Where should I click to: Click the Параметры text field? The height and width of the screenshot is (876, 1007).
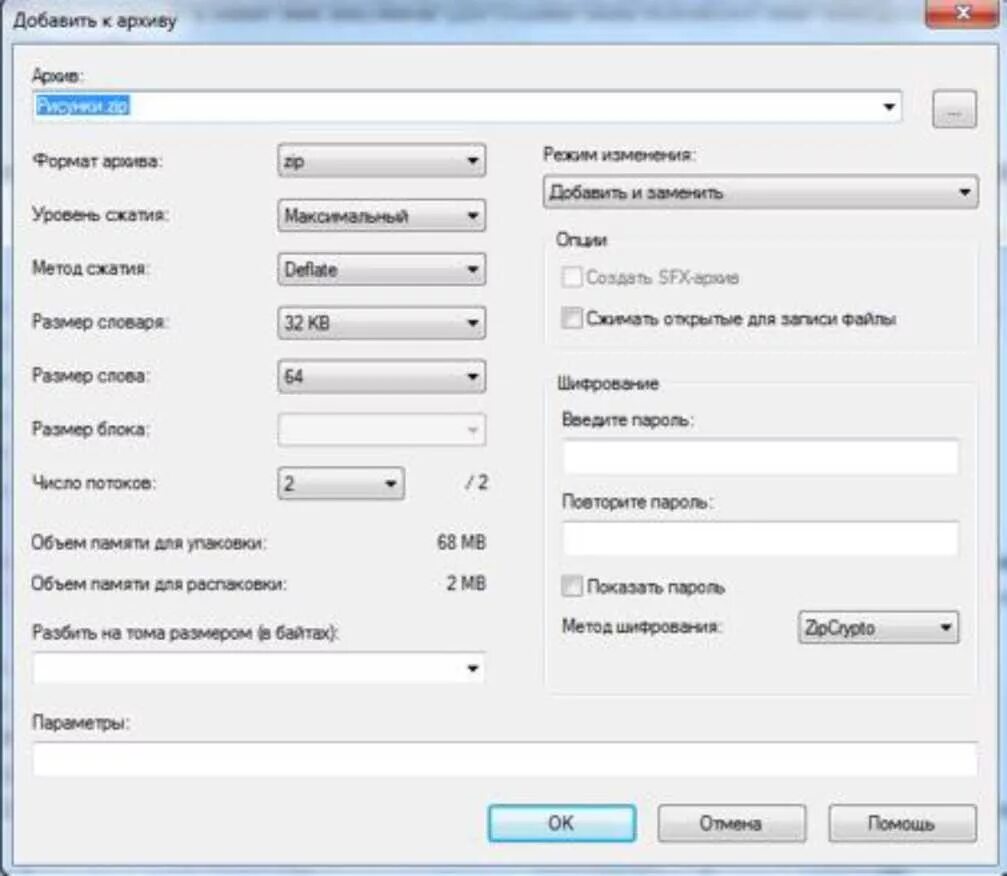click(505, 759)
